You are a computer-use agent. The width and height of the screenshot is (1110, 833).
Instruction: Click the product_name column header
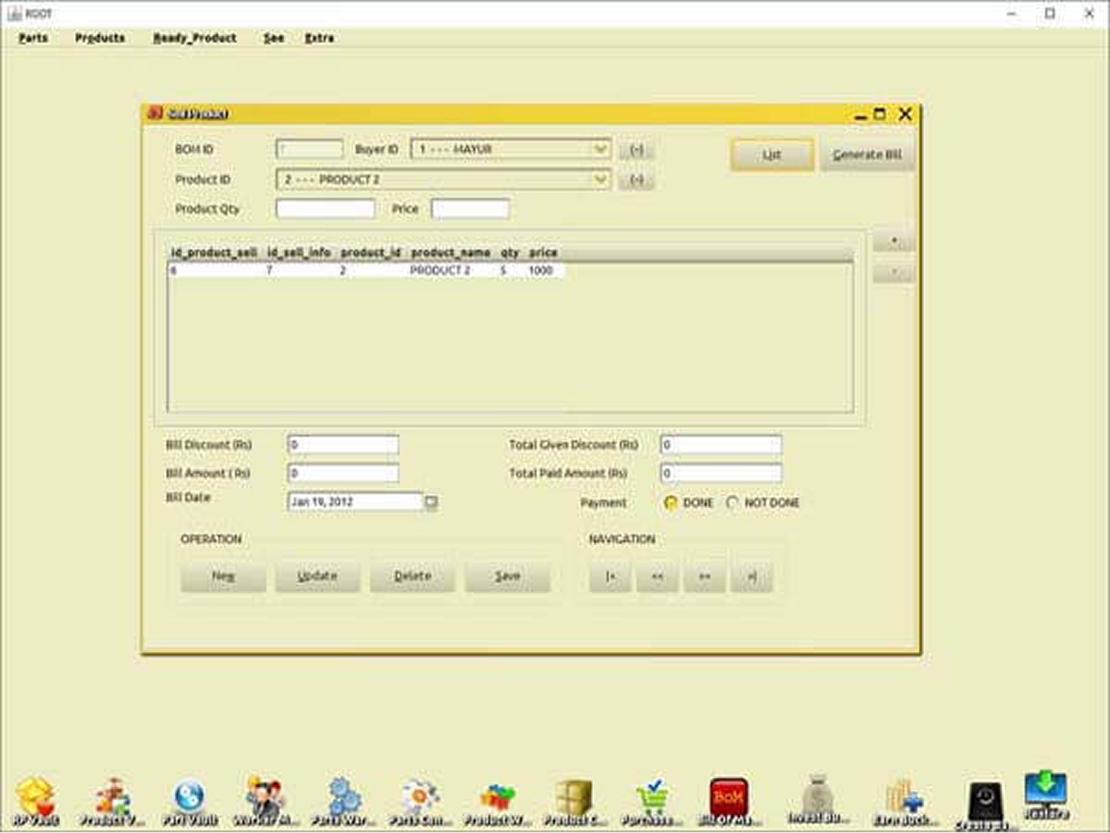click(x=450, y=253)
